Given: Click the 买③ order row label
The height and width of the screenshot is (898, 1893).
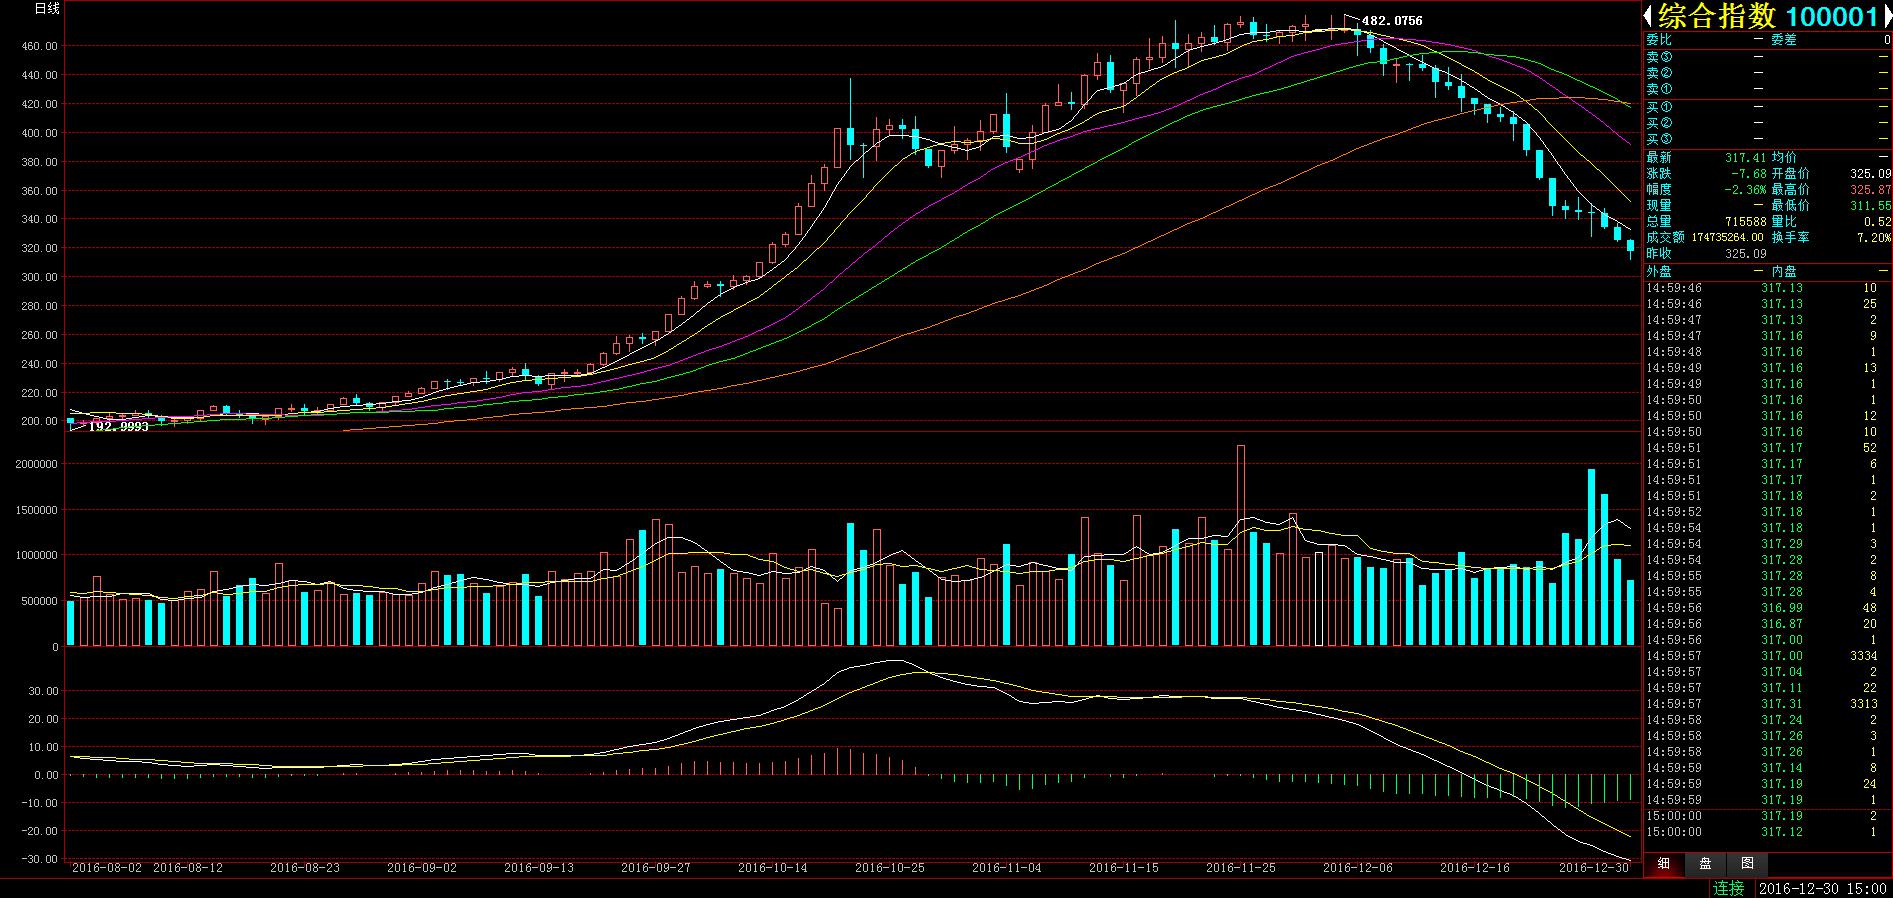Looking at the screenshot, I should pyautogui.click(x=1659, y=140).
